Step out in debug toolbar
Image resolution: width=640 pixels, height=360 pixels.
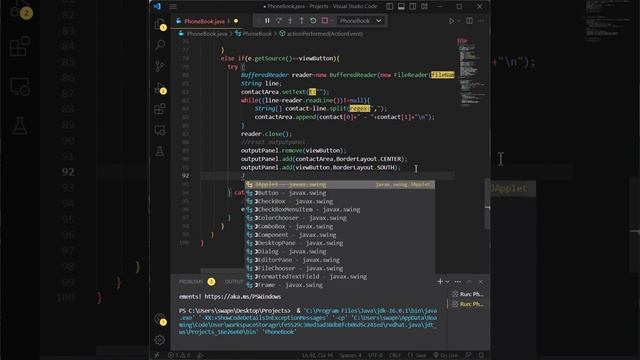pos(302,21)
